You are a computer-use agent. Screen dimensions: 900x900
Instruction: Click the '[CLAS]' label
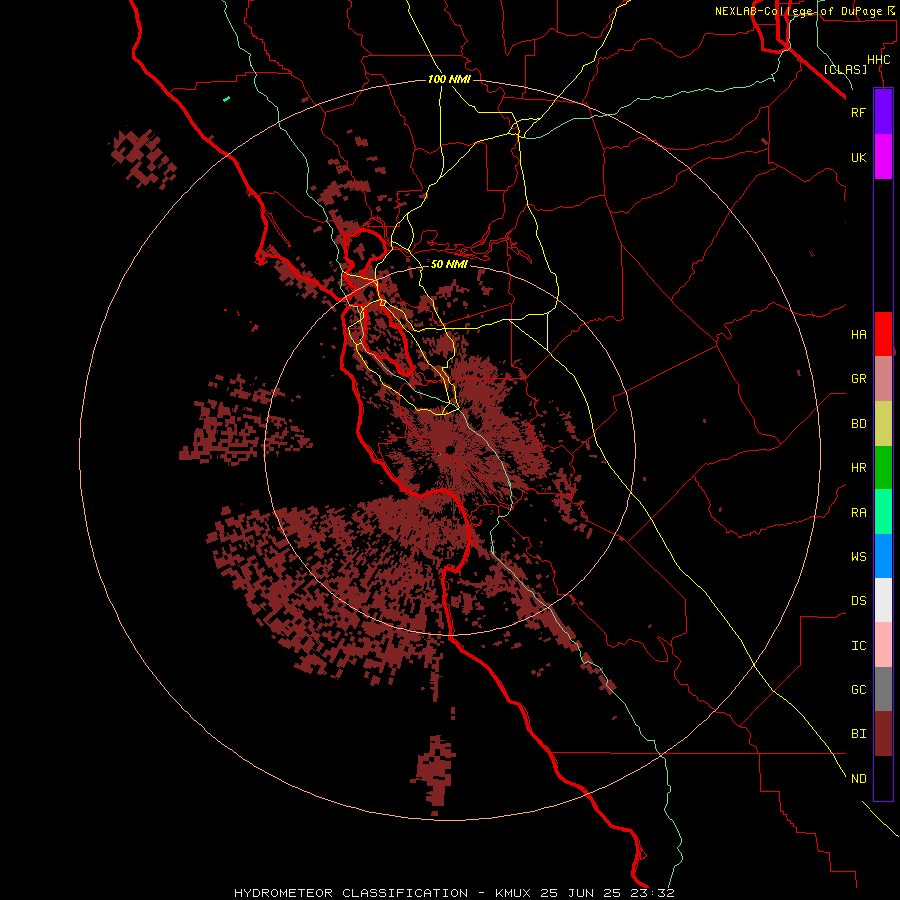point(845,69)
